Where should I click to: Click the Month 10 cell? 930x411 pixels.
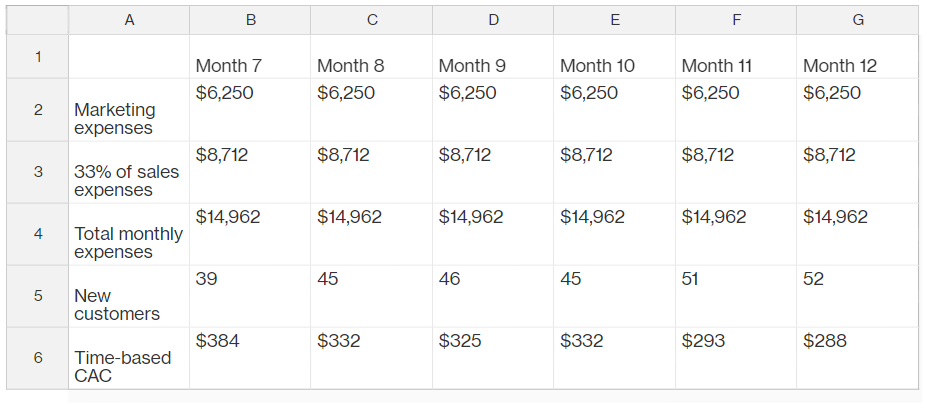[x=614, y=57]
